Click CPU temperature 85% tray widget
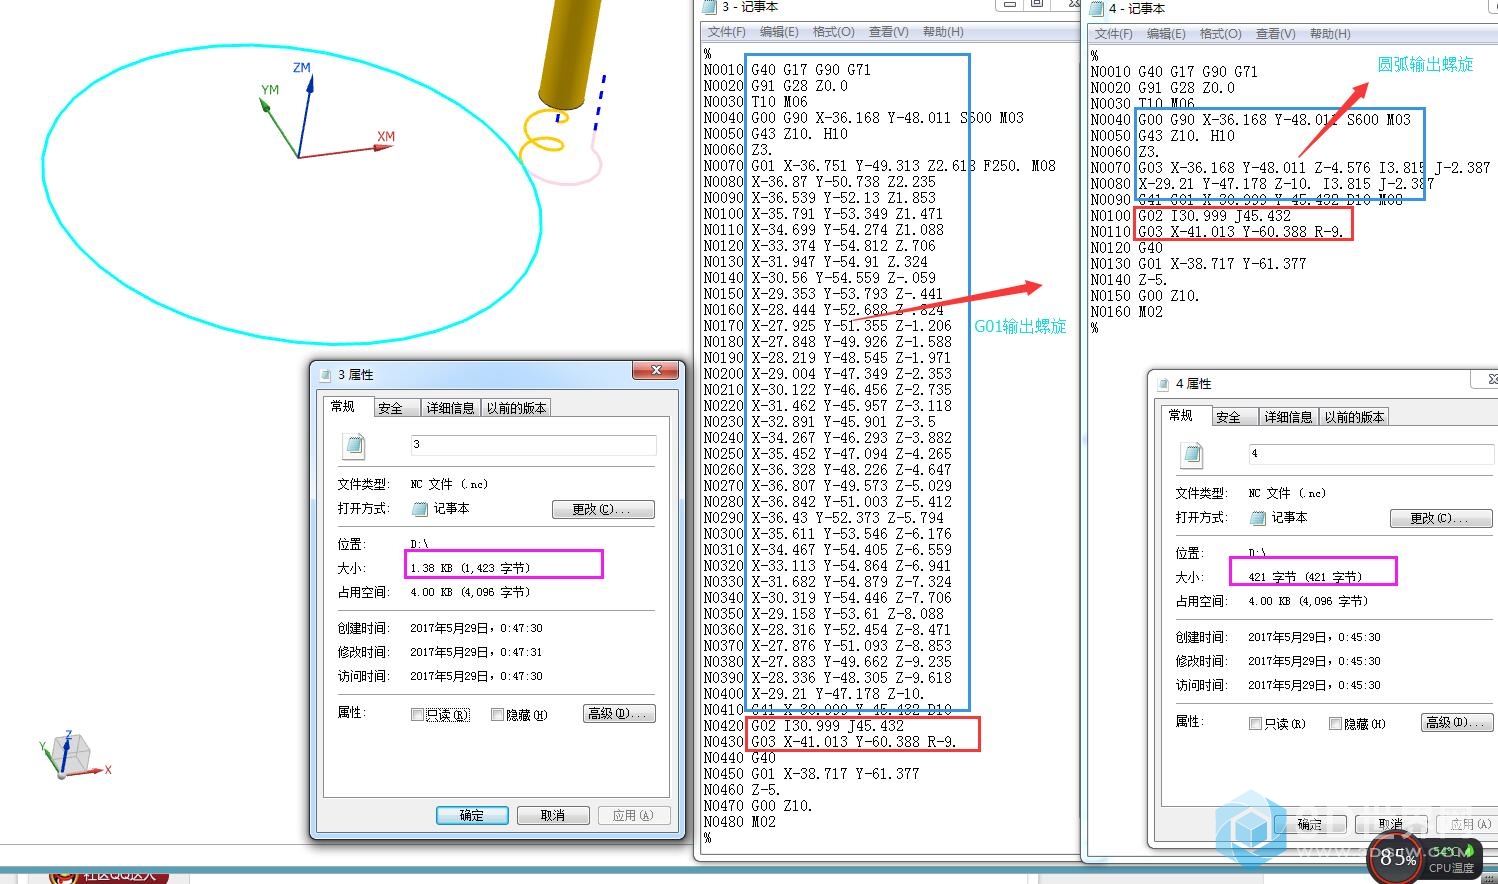This screenshot has width=1498, height=884. pos(1422,858)
